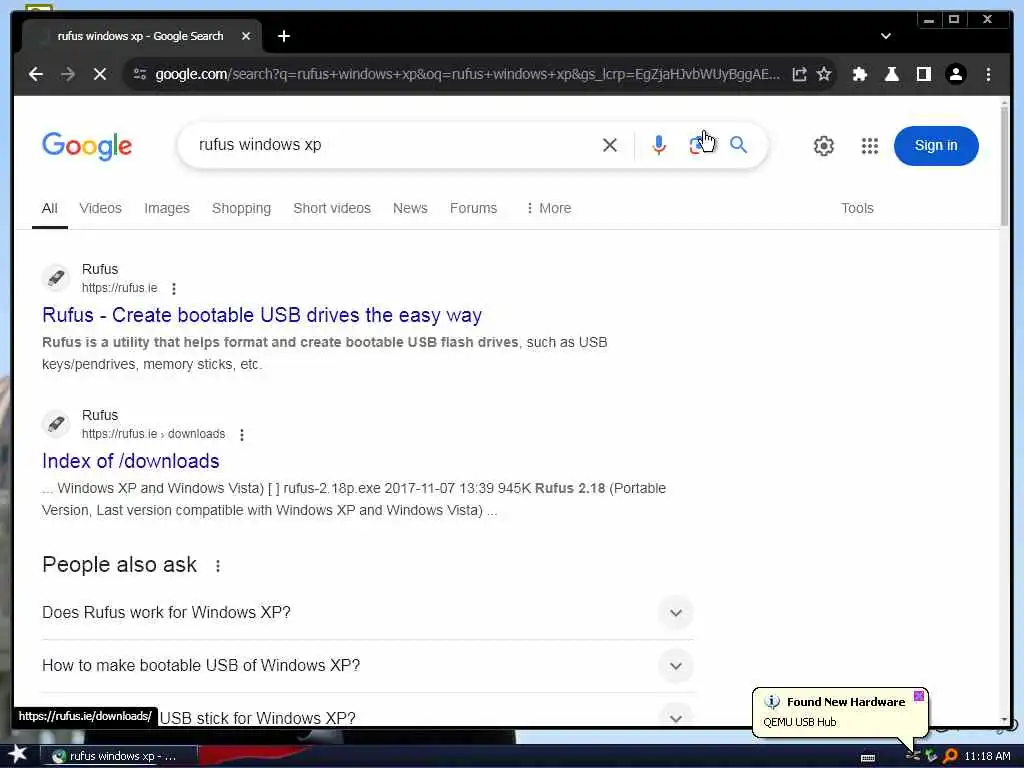
Task: Open about-this-result menu for rufus.ie downloads
Action: 242,435
